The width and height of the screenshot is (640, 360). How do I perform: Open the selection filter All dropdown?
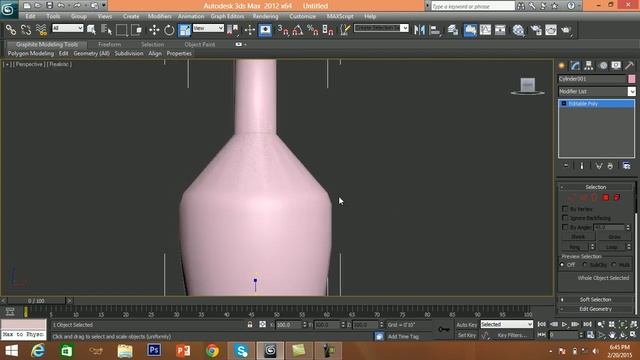coord(67,28)
